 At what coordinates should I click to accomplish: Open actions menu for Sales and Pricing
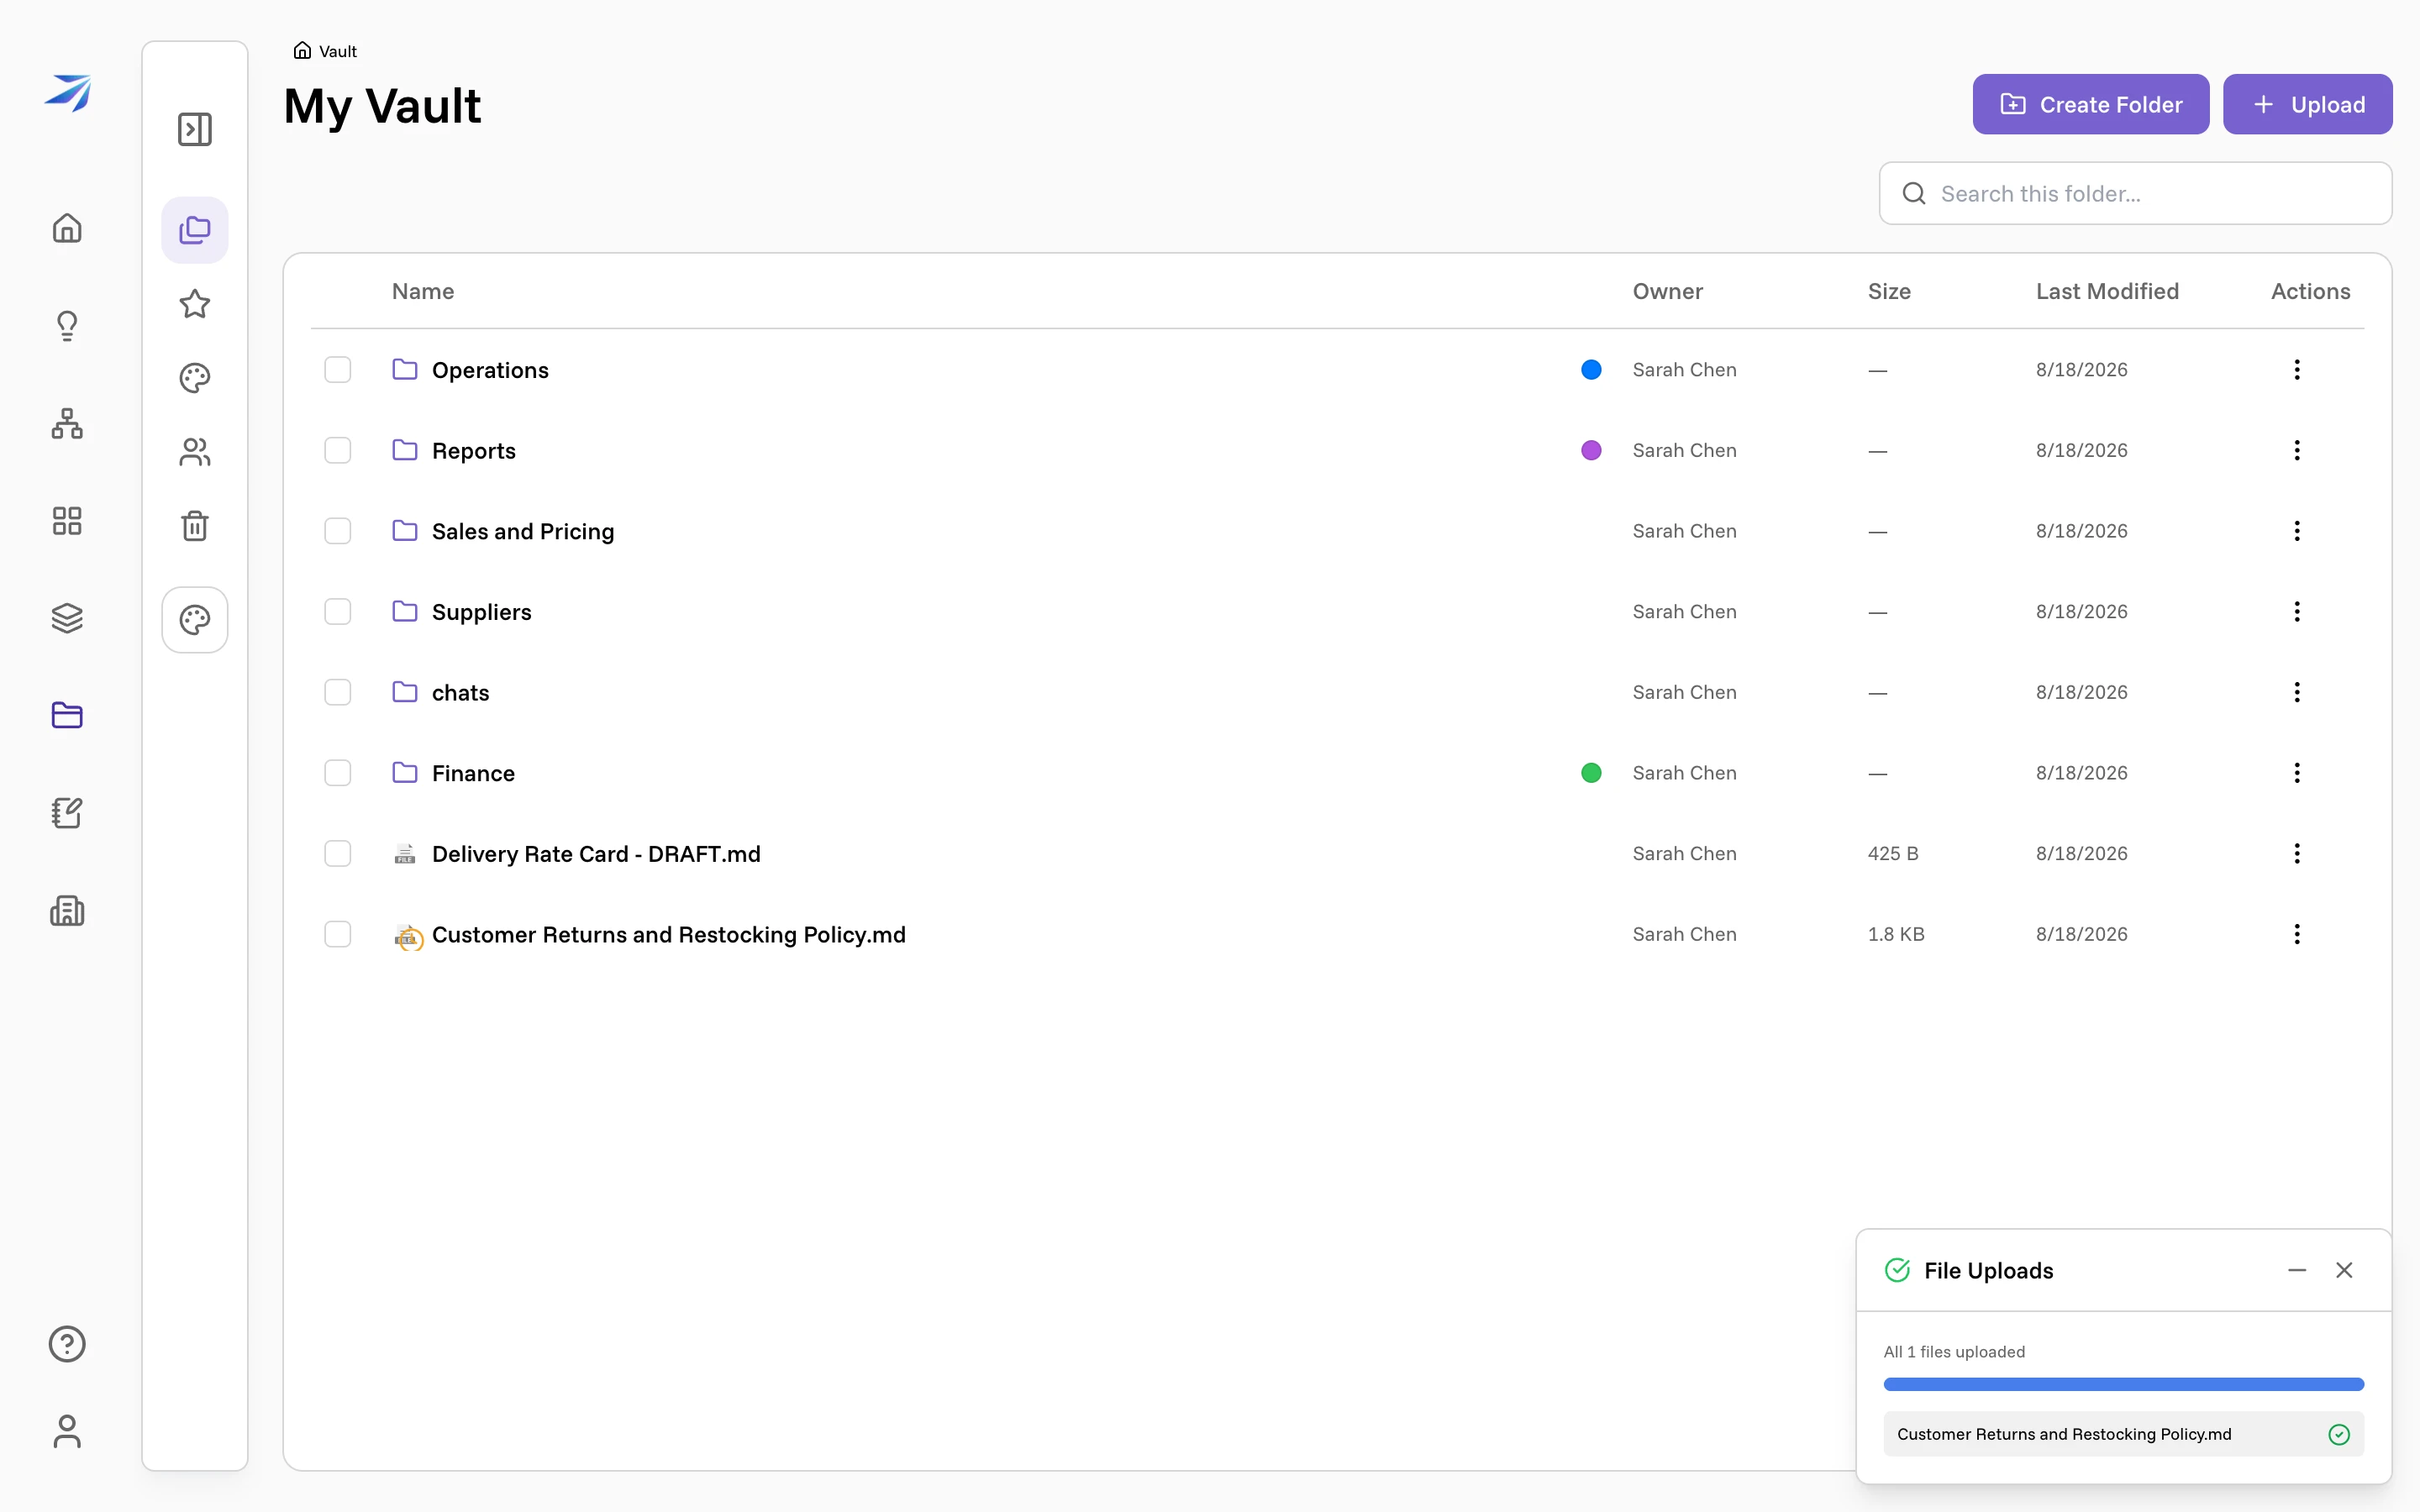click(2297, 531)
